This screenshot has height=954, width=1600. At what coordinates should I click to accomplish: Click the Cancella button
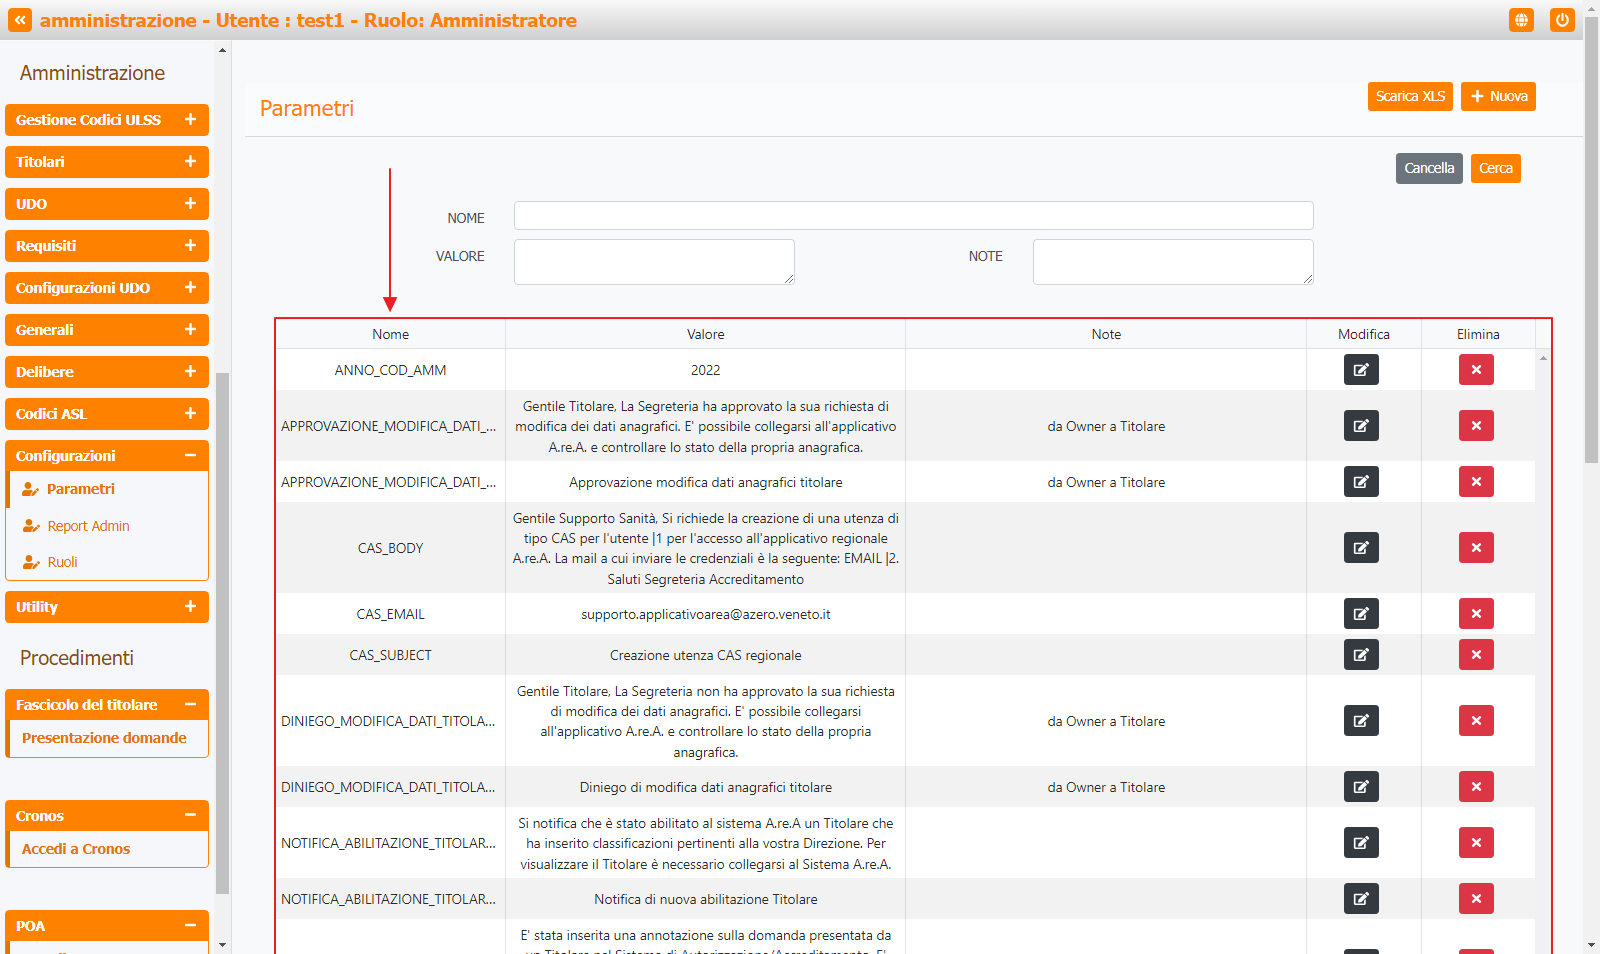(1428, 169)
